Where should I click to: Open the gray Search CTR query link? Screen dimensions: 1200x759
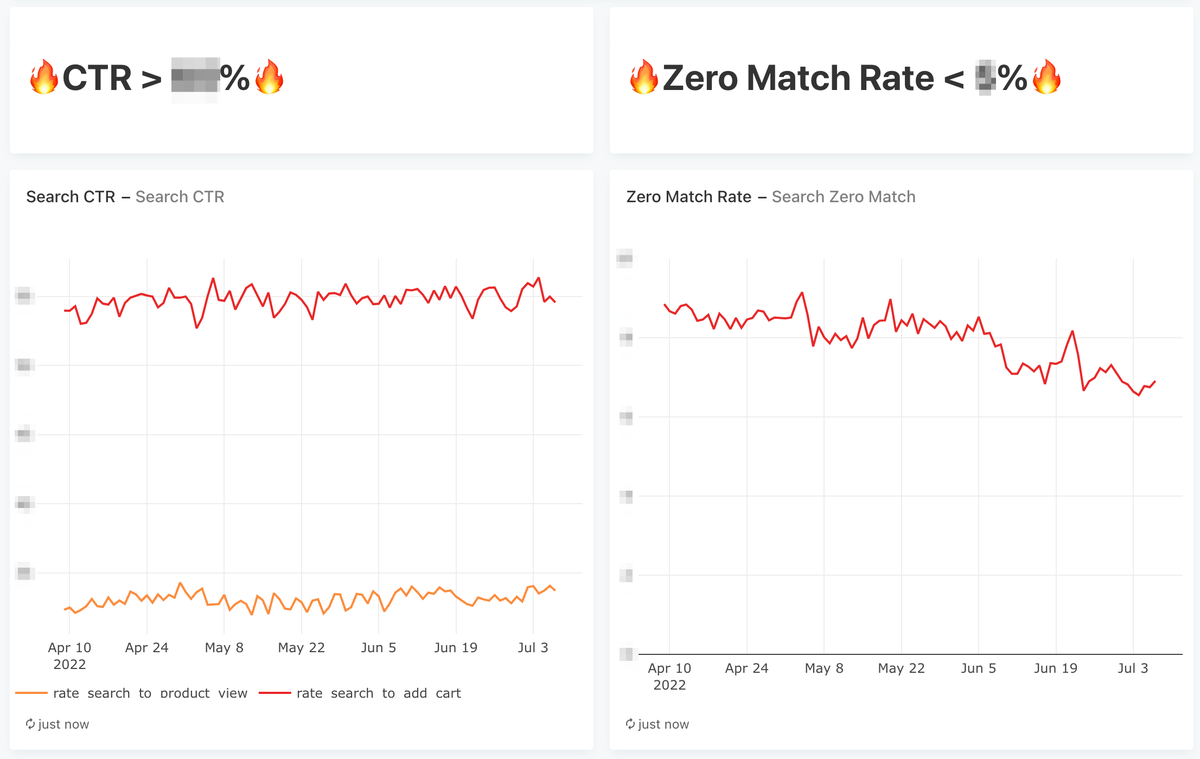tap(180, 197)
